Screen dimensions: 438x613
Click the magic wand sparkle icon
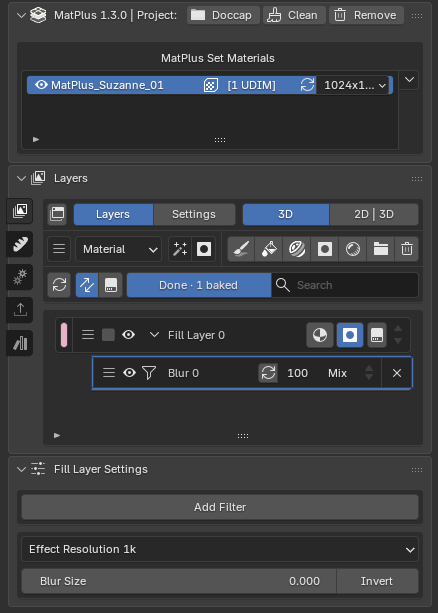click(180, 249)
